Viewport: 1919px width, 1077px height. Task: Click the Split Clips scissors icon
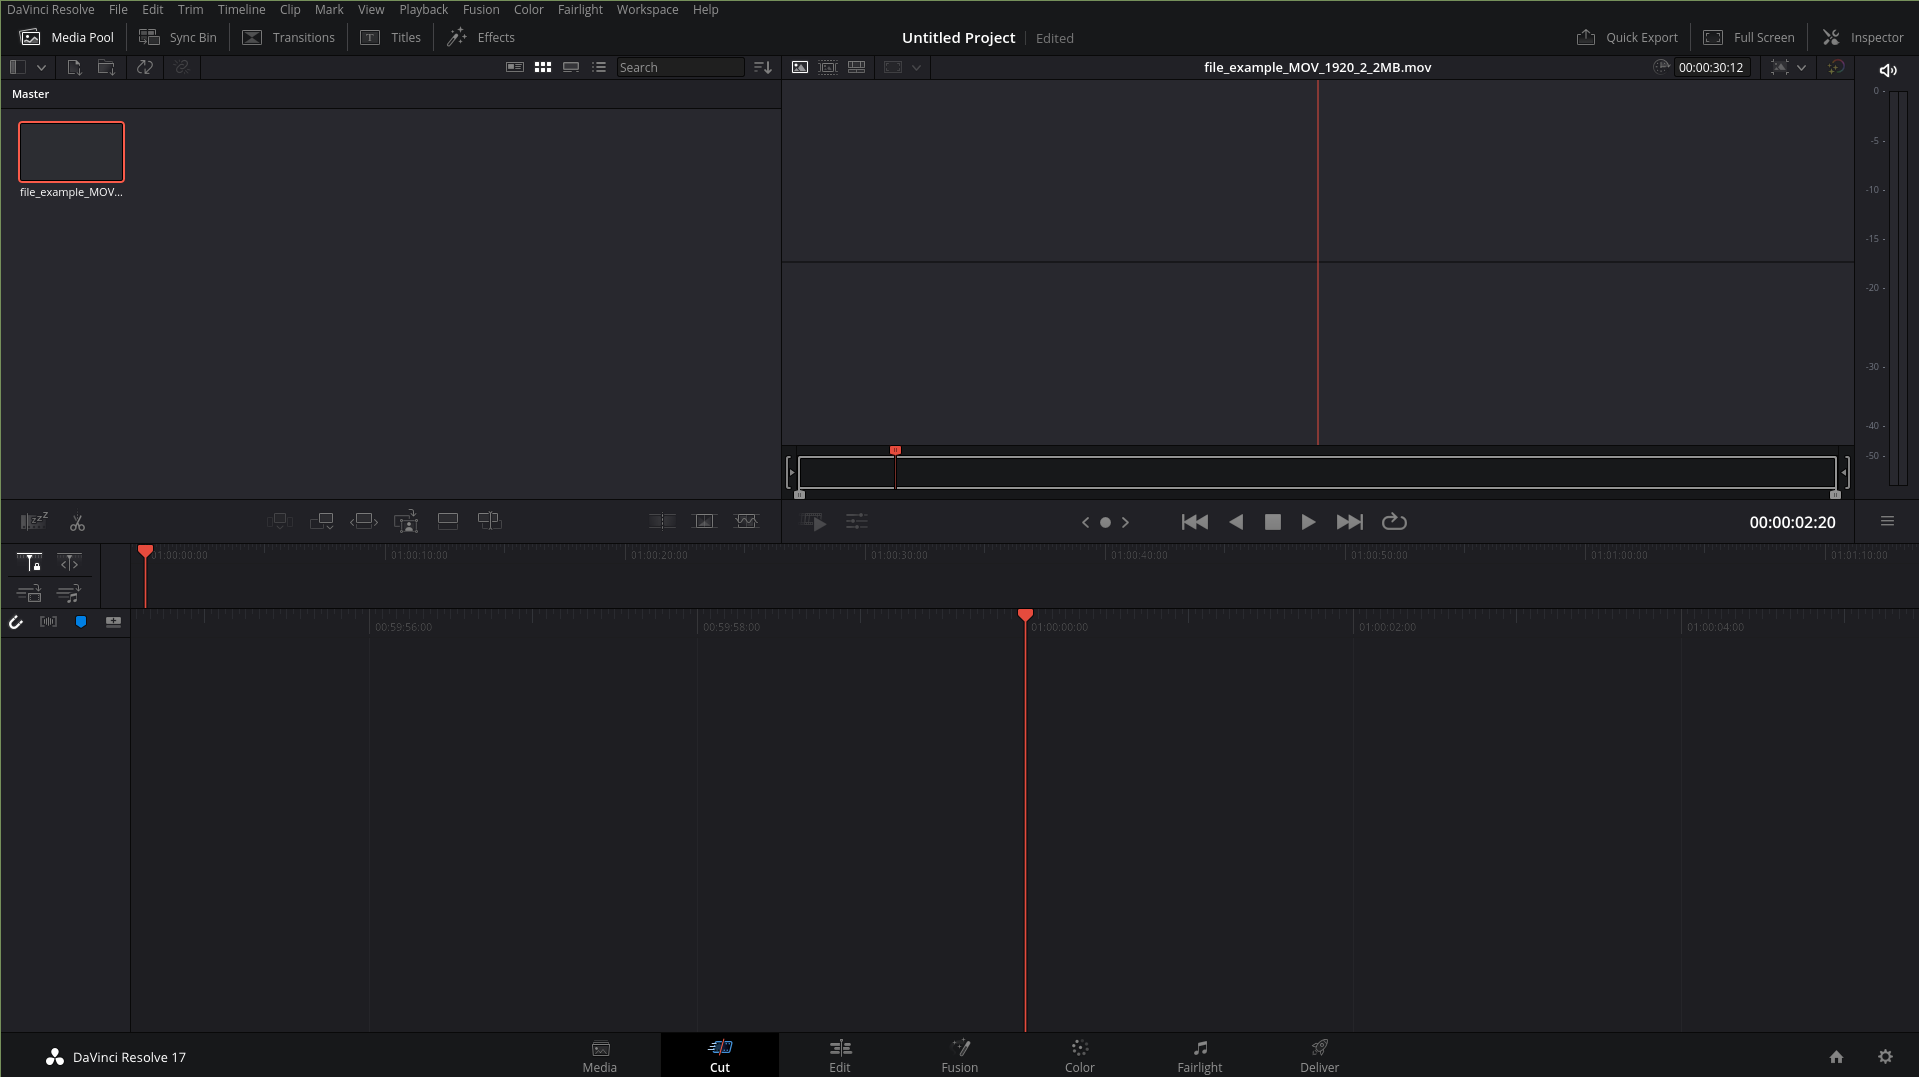coord(77,522)
